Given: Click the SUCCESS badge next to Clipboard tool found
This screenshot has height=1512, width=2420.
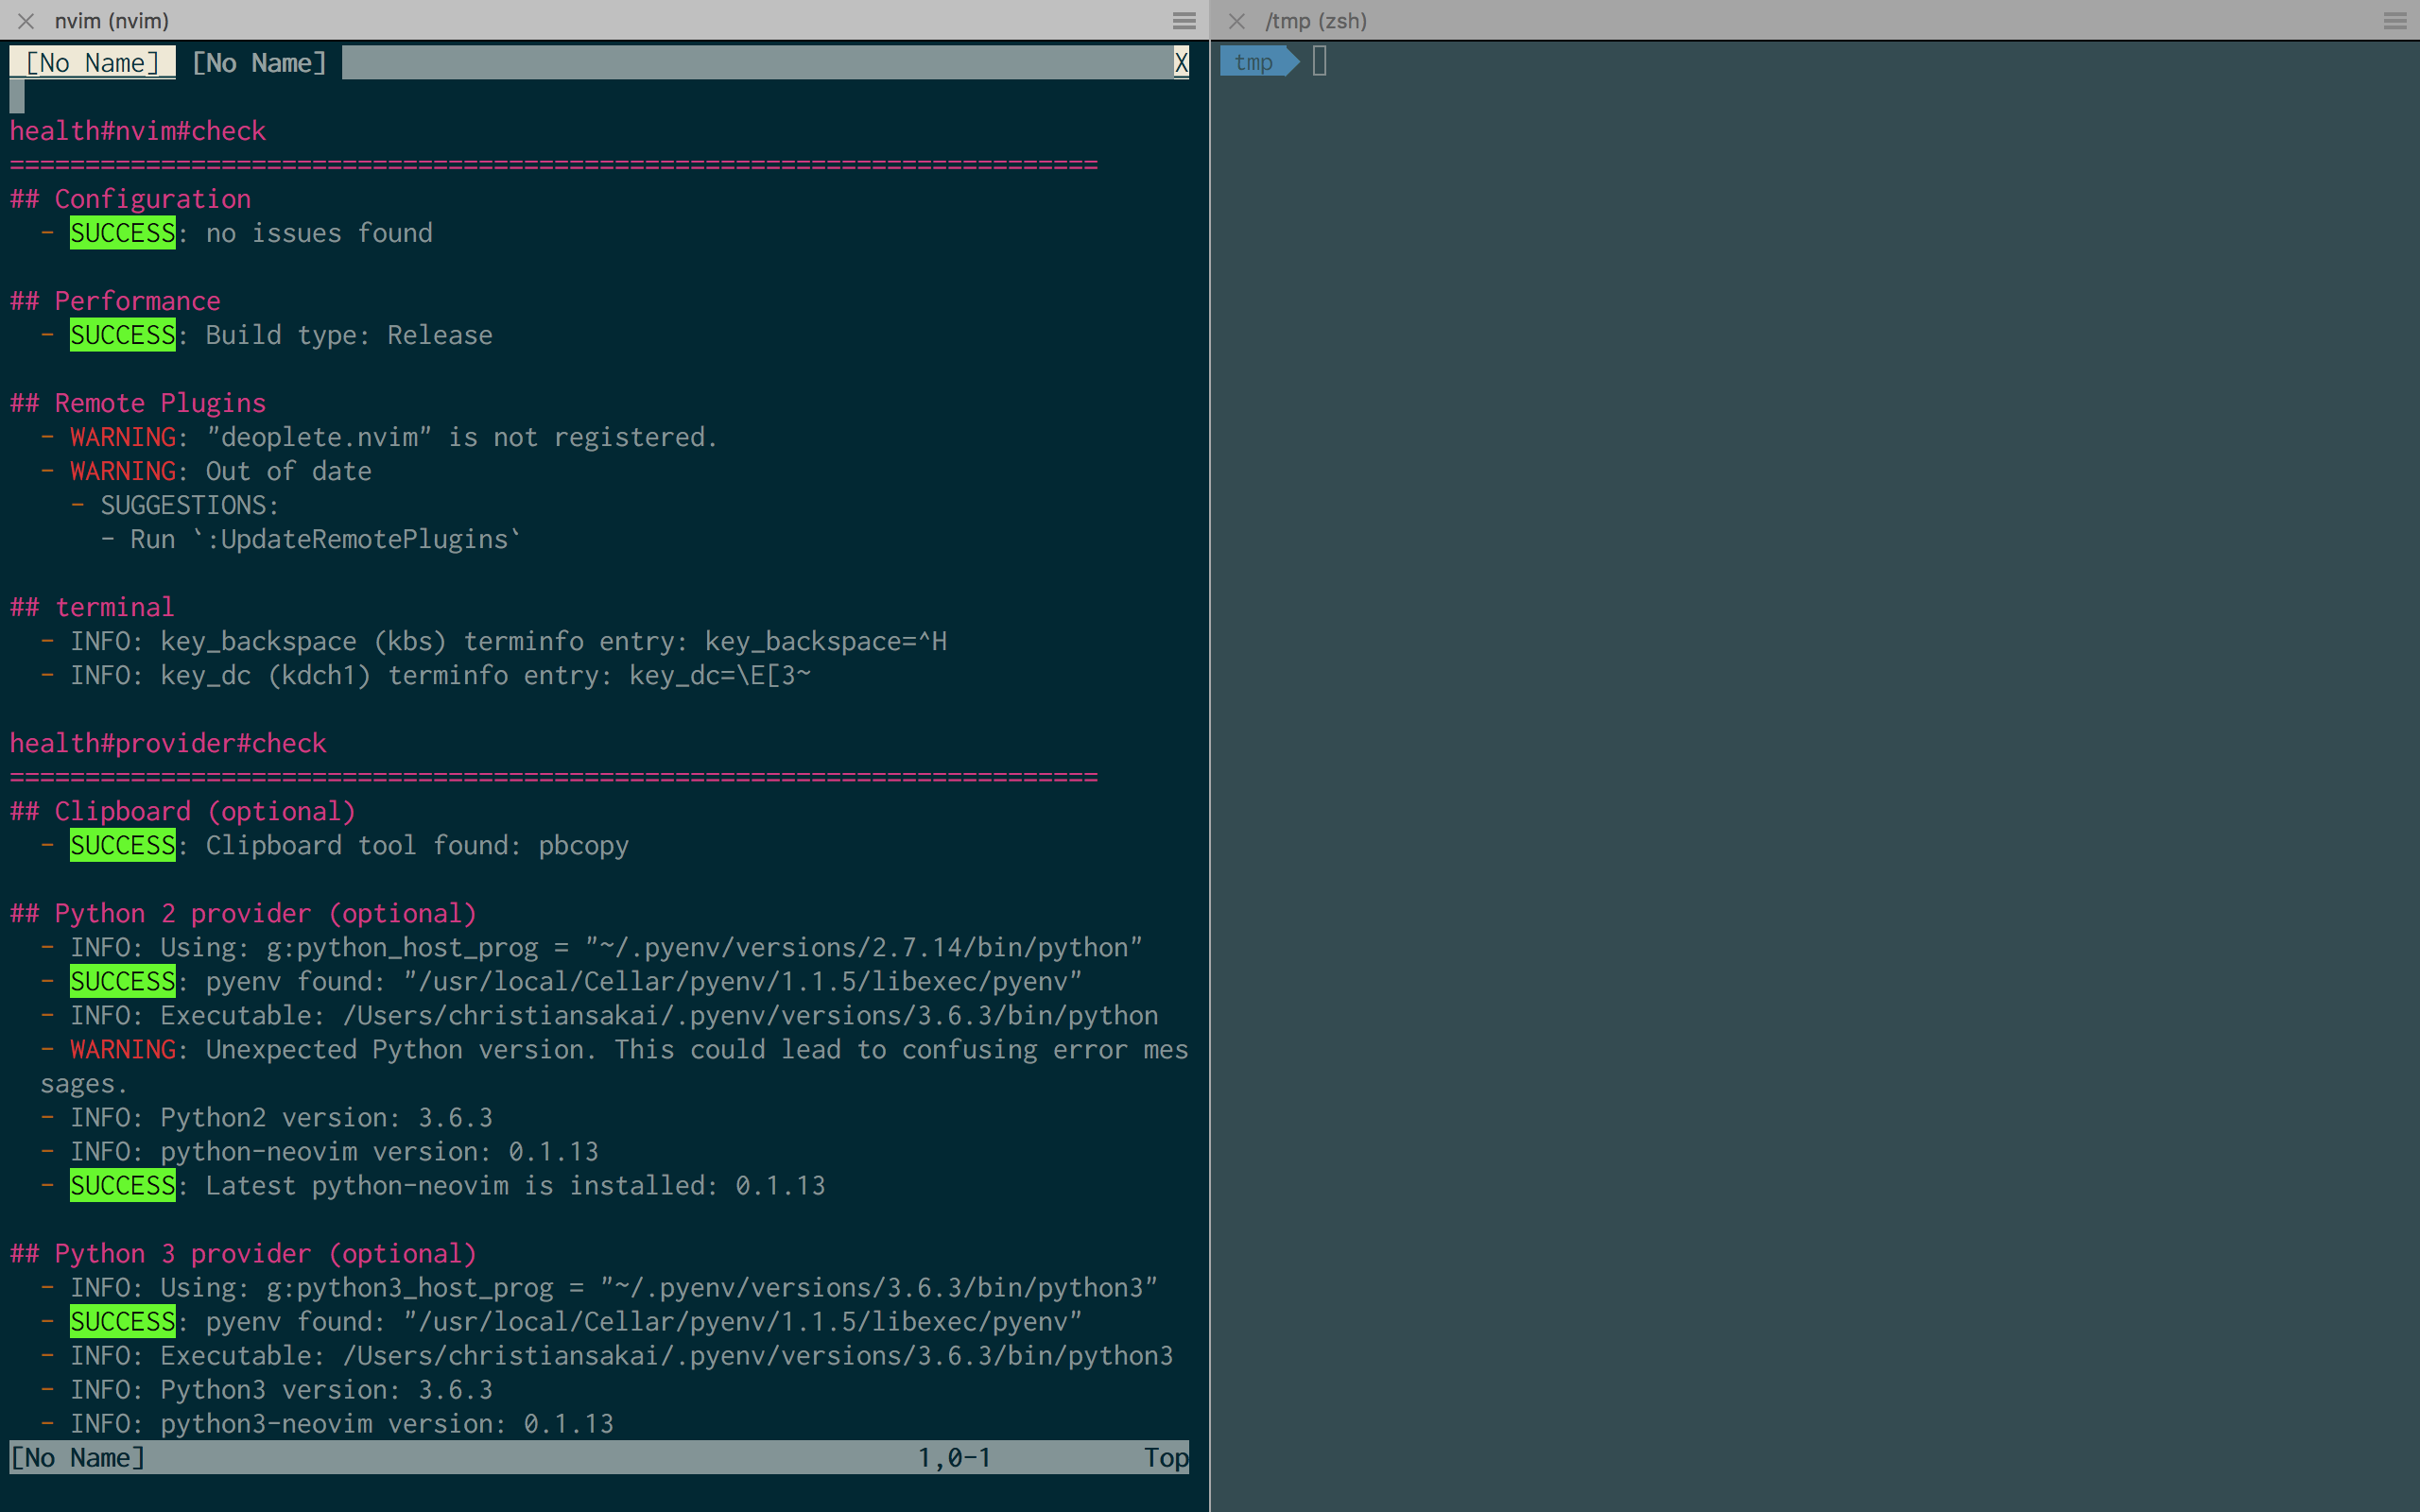Looking at the screenshot, I should tap(122, 845).
